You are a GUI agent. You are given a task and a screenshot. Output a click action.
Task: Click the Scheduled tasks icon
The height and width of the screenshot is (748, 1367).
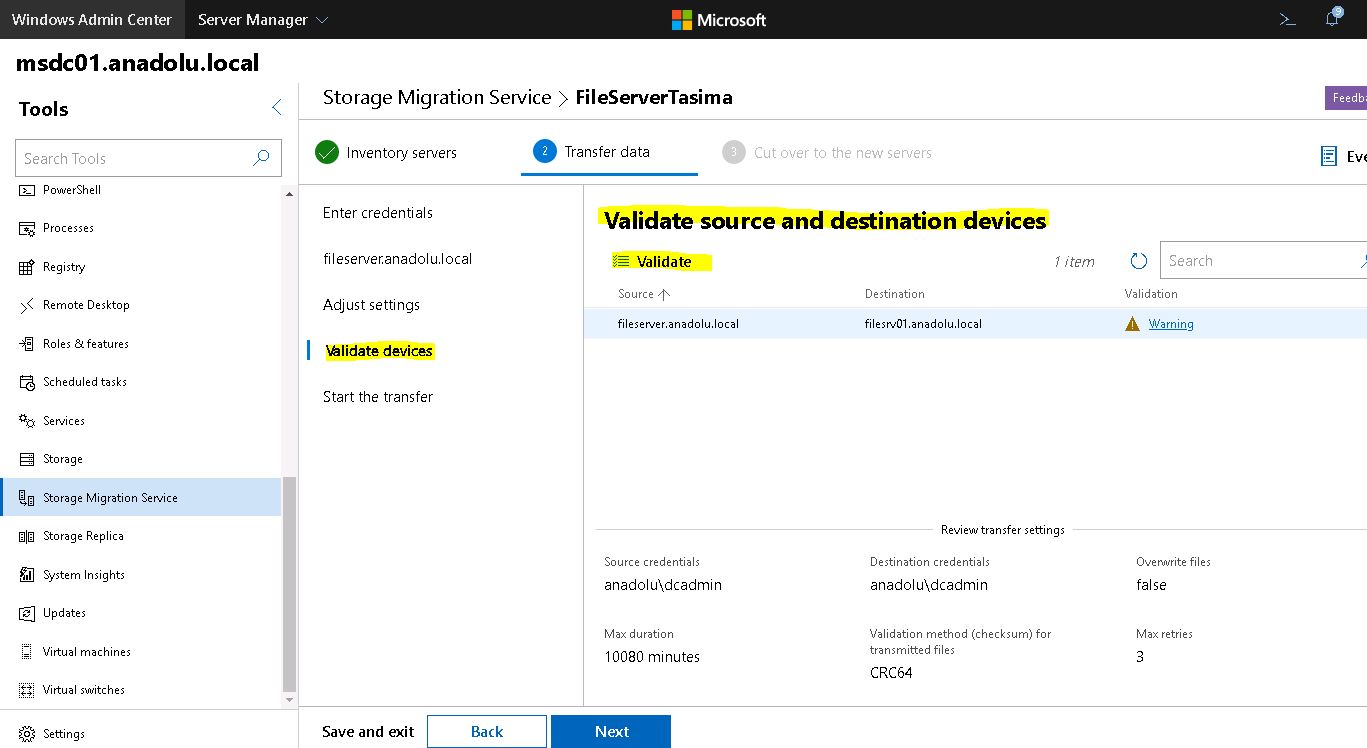click(26, 382)
